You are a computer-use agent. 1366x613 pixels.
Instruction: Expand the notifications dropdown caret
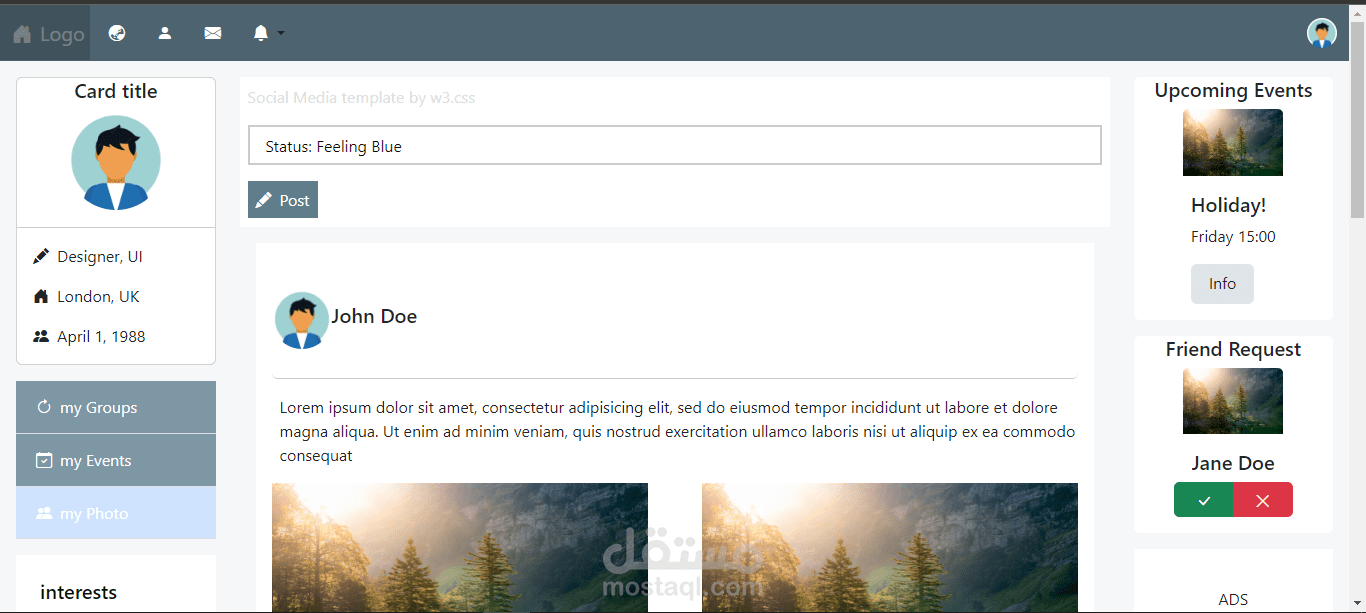(281, 33)
